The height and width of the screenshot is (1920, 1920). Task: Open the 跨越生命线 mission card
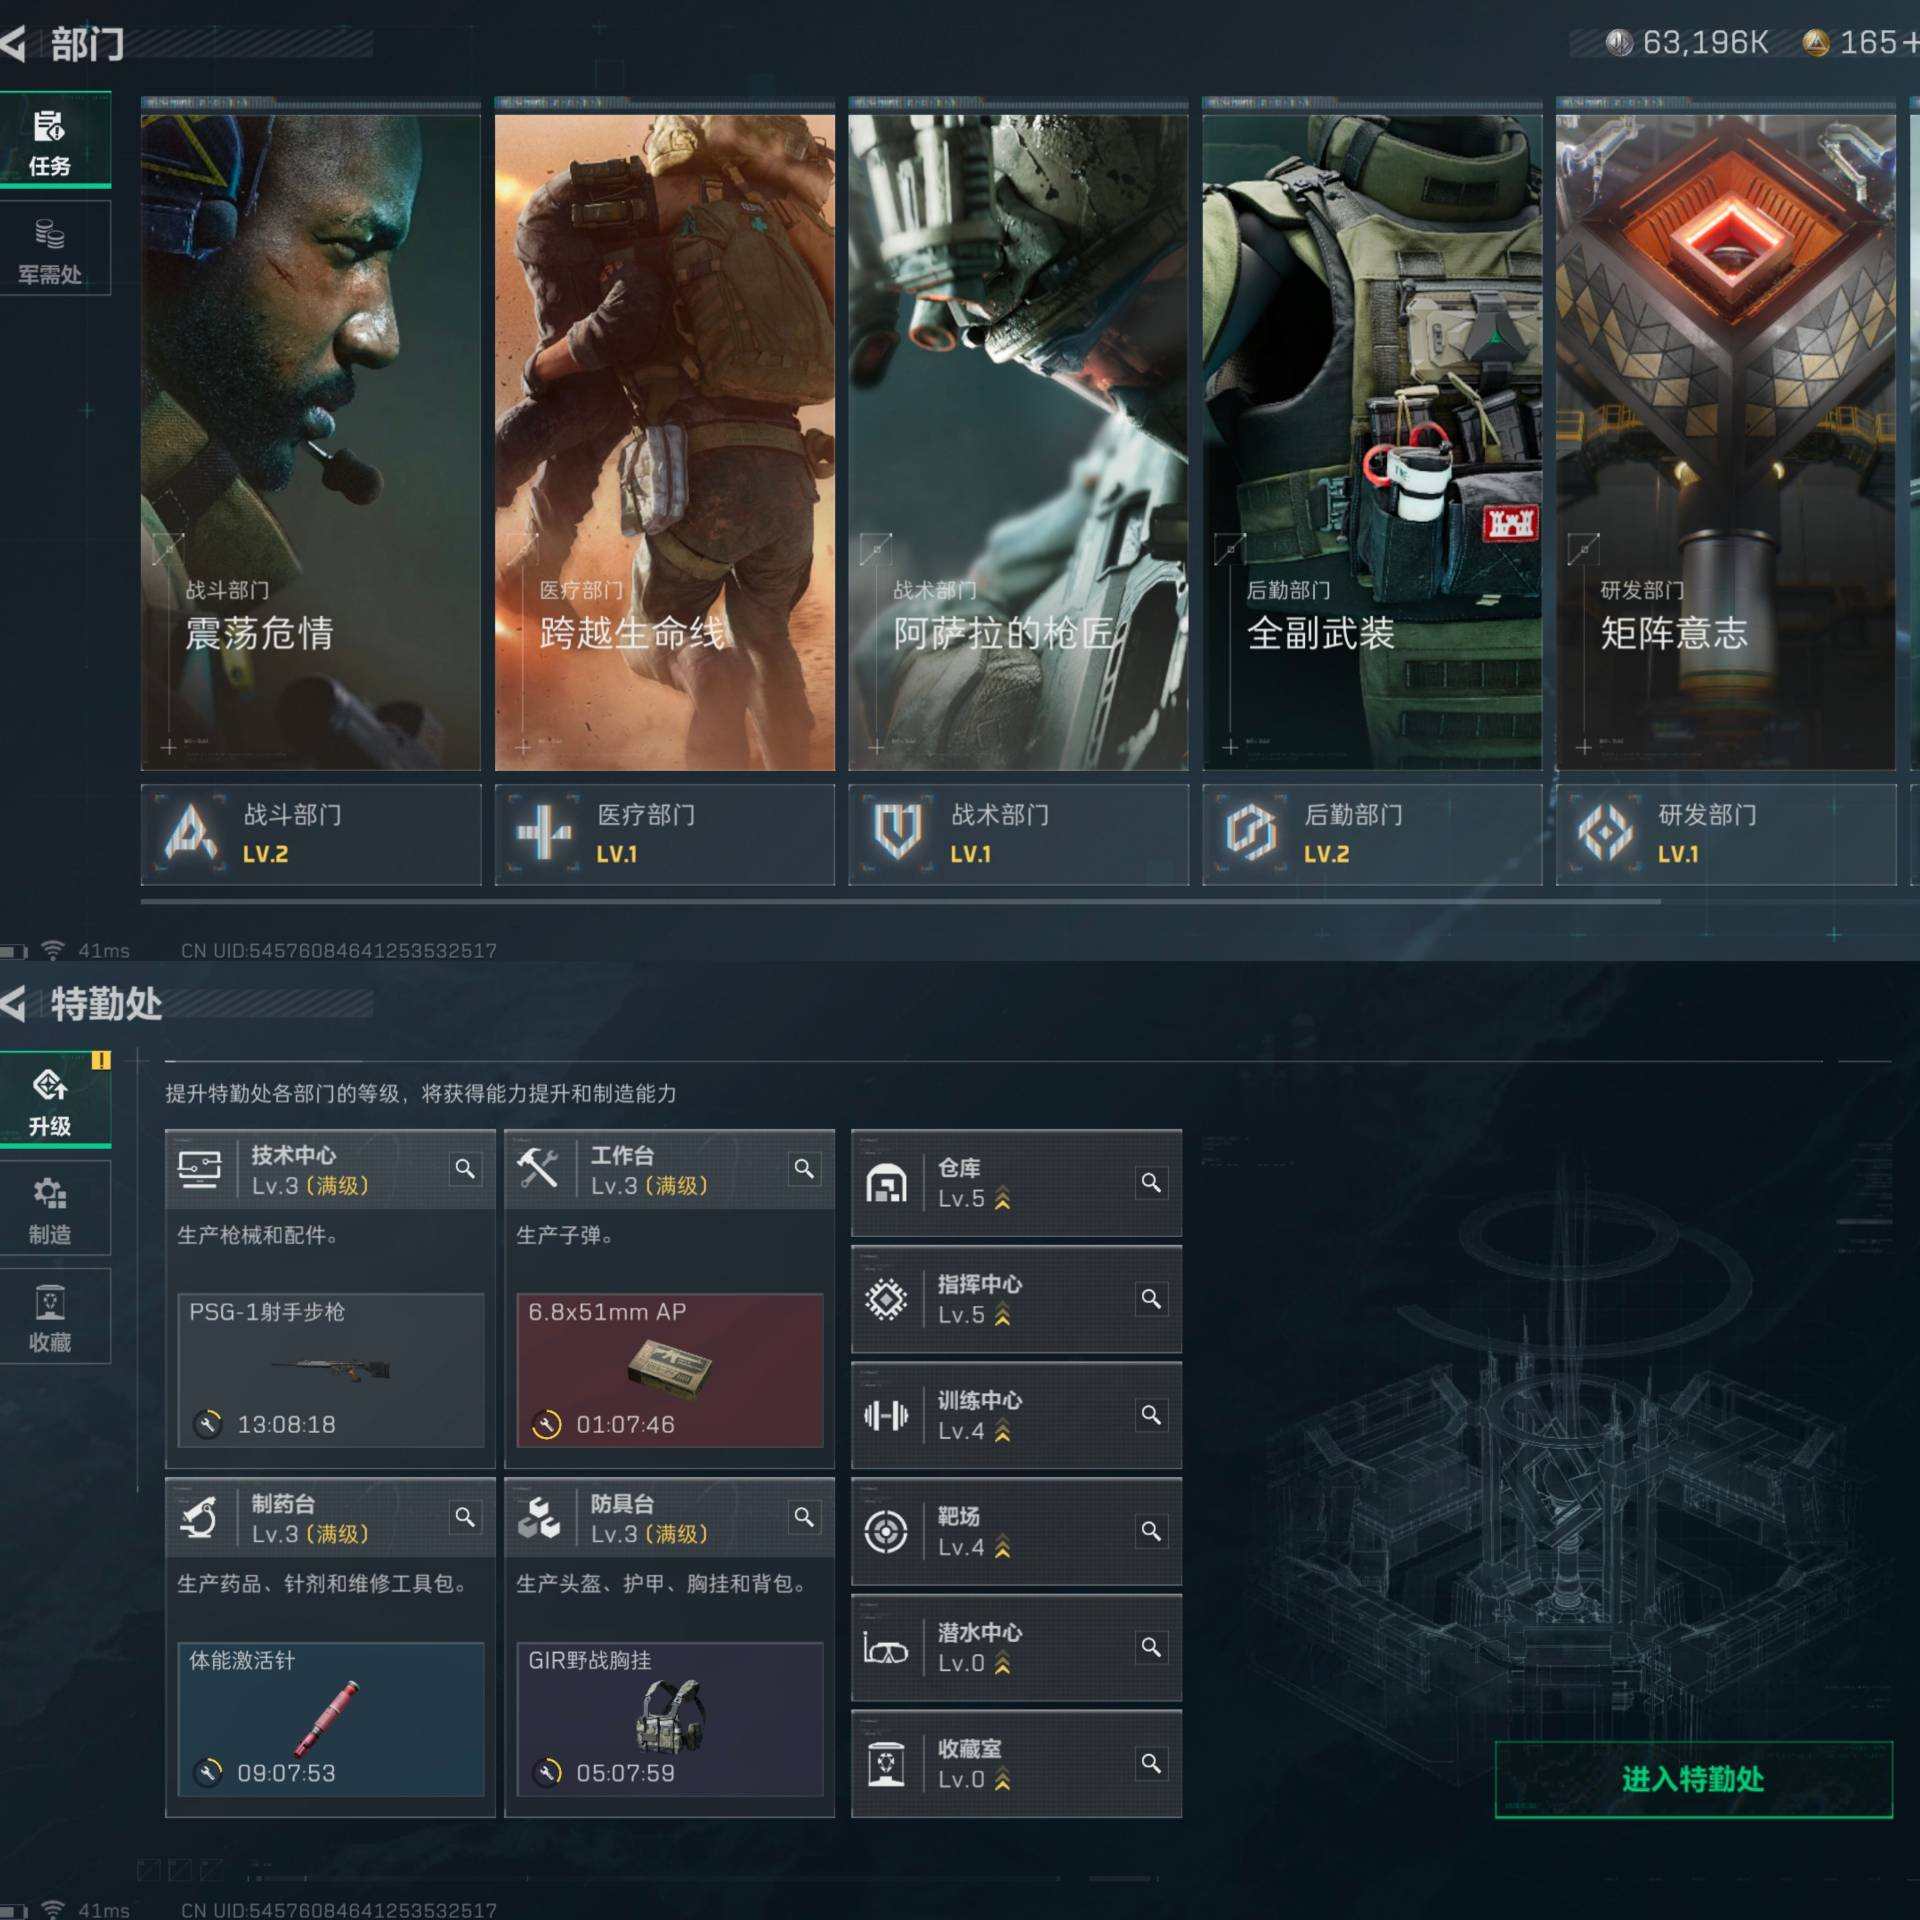[664, 442]
